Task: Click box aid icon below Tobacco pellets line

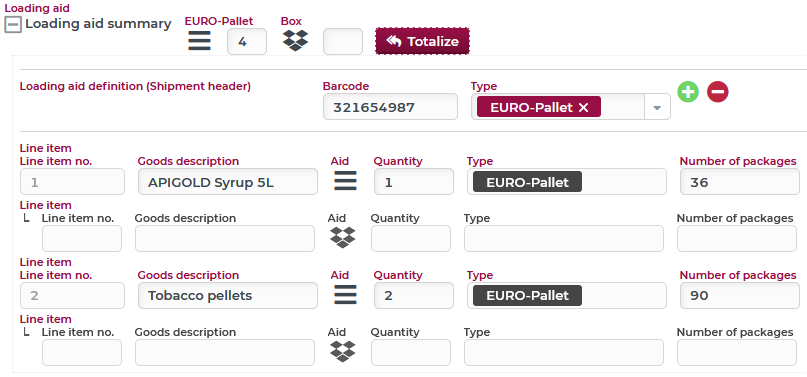Action: (x=342, y=351)
